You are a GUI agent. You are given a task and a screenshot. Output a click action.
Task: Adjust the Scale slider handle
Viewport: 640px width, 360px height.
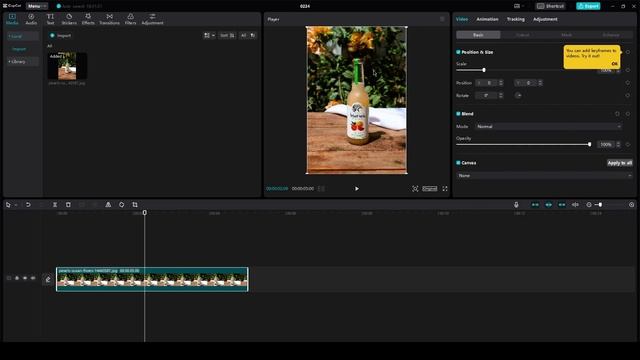point(484,70)
